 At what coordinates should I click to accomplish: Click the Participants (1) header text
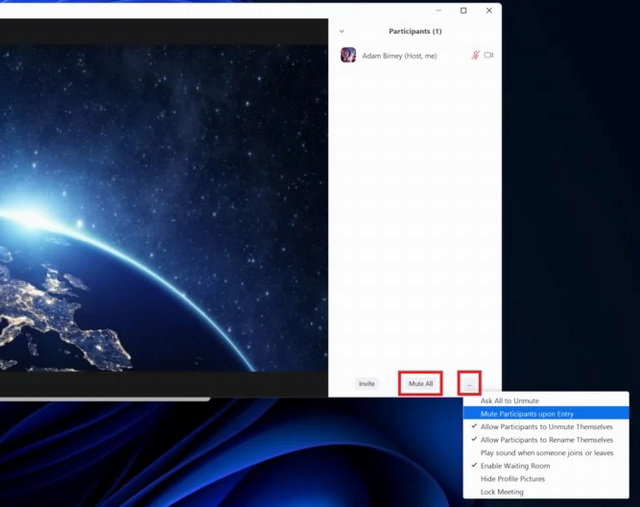[415, 31]
